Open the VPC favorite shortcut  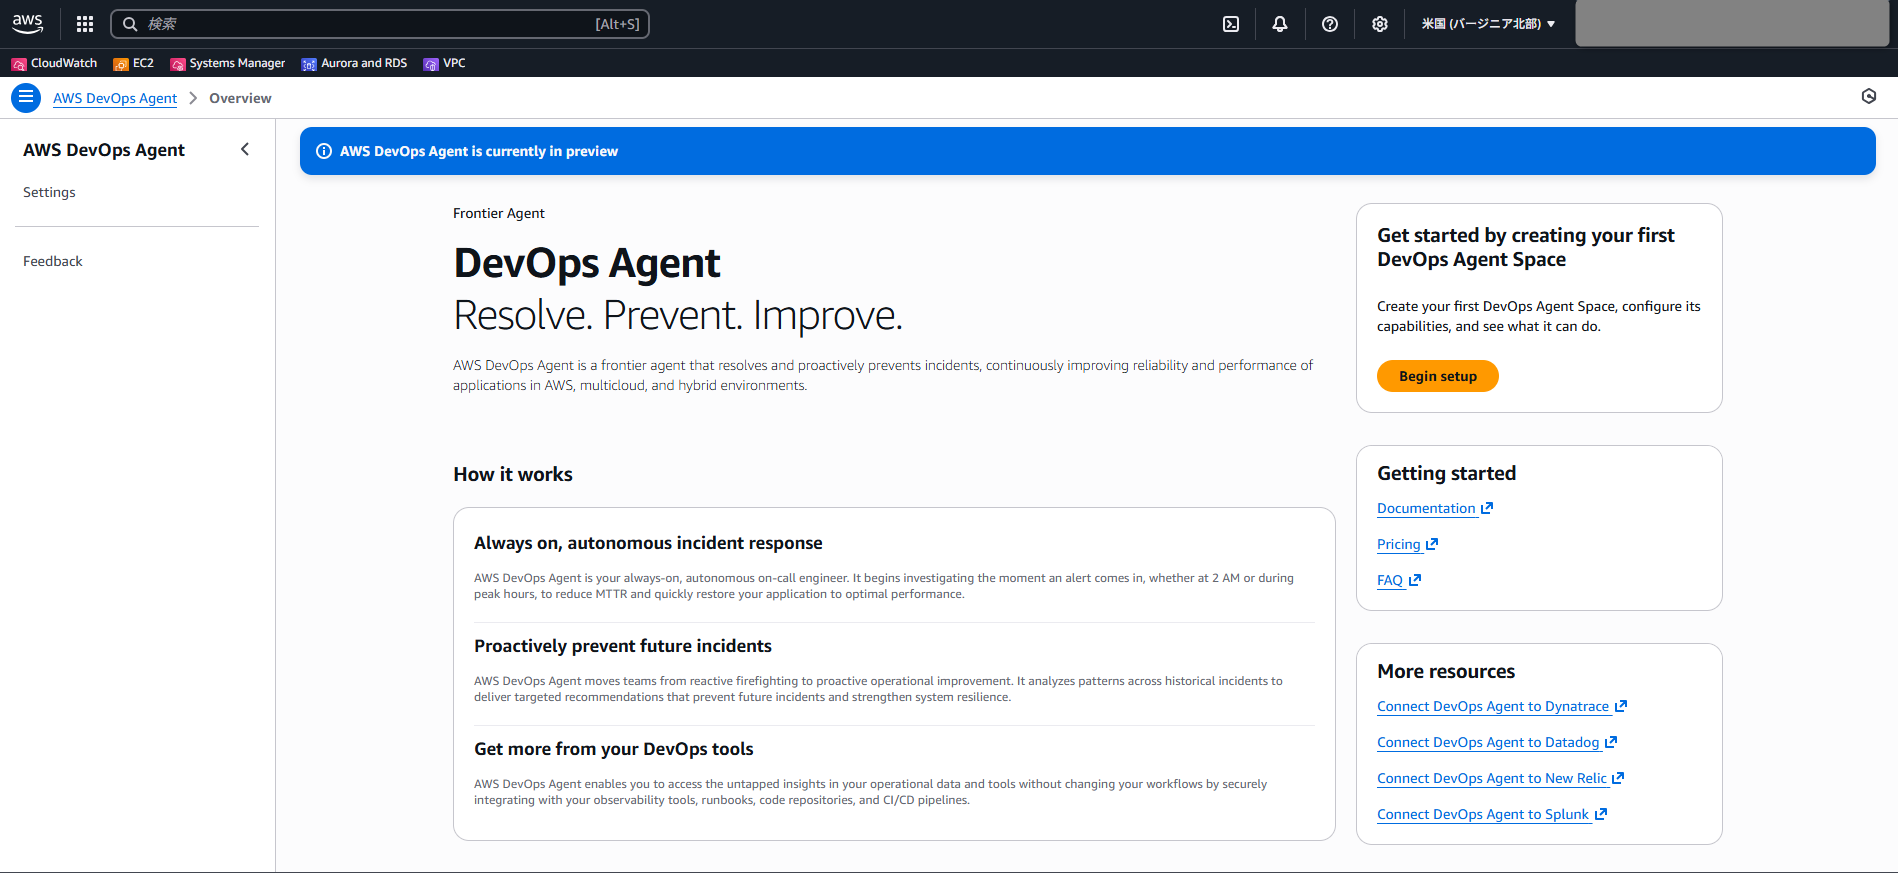445,63
